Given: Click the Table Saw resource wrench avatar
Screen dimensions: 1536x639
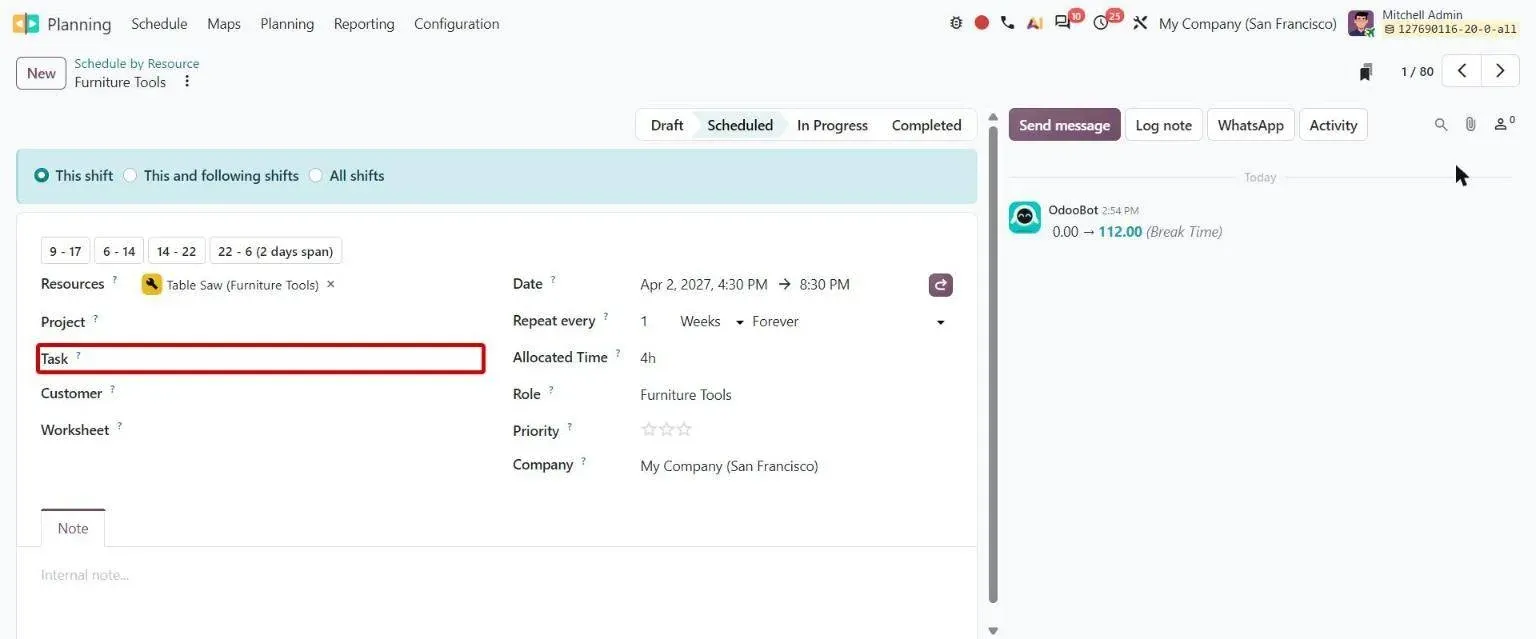Looking at the screenshot, I should 152,284.
